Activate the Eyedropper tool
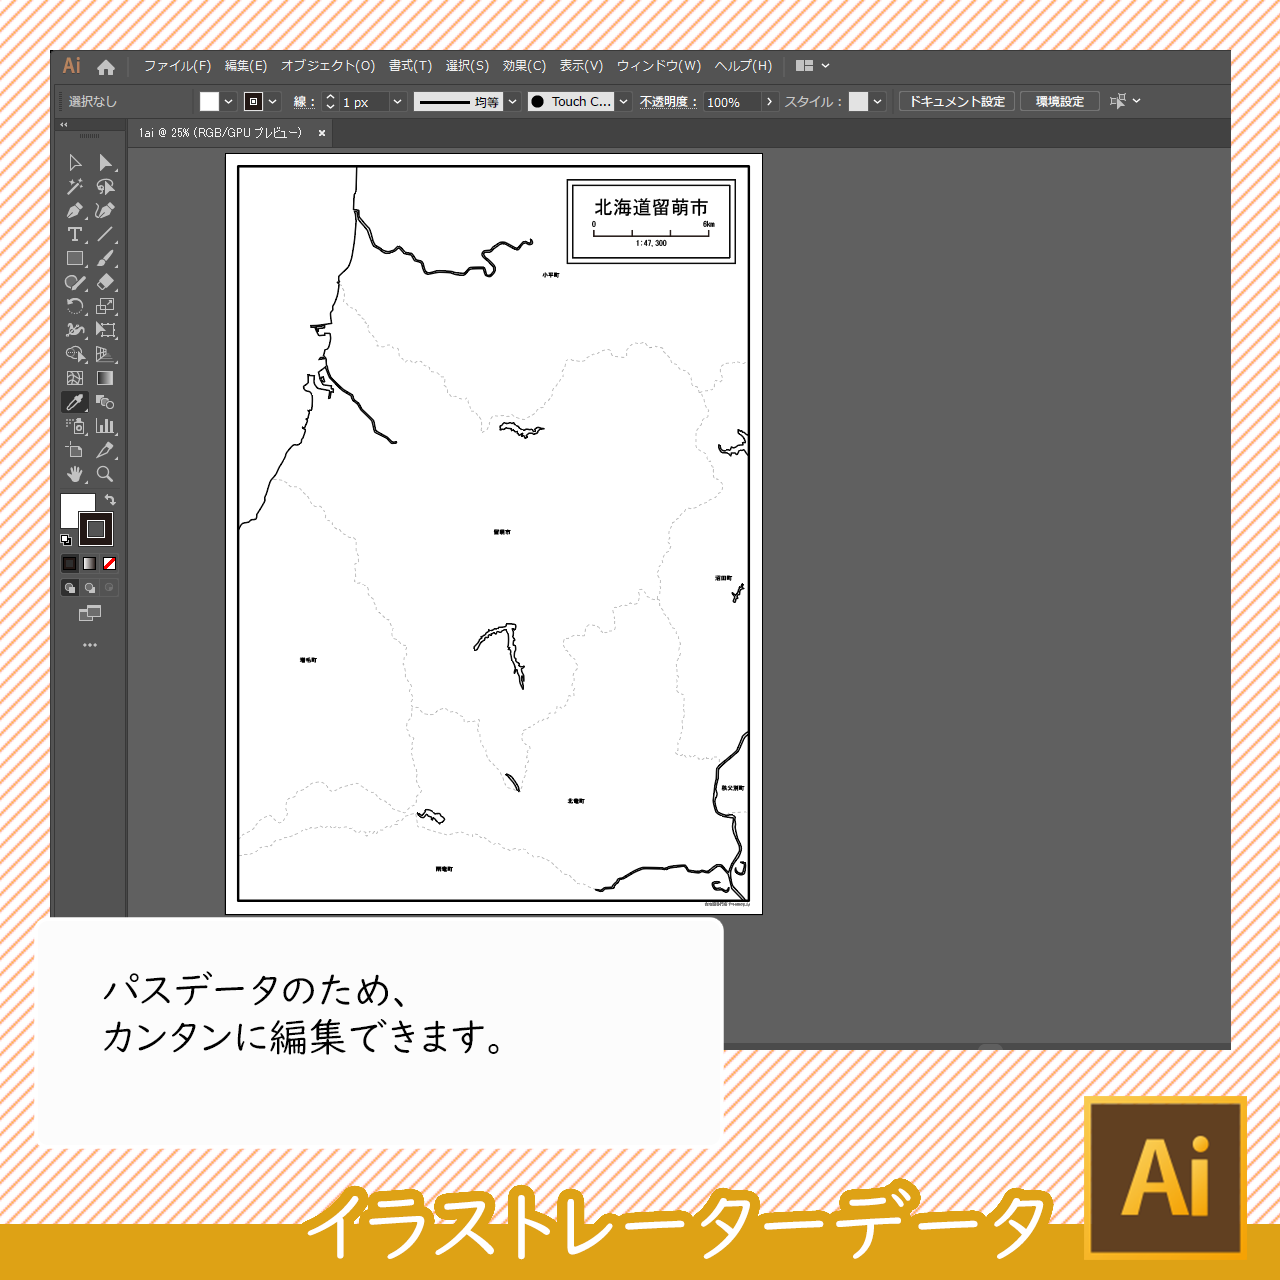 click(75, 402)
